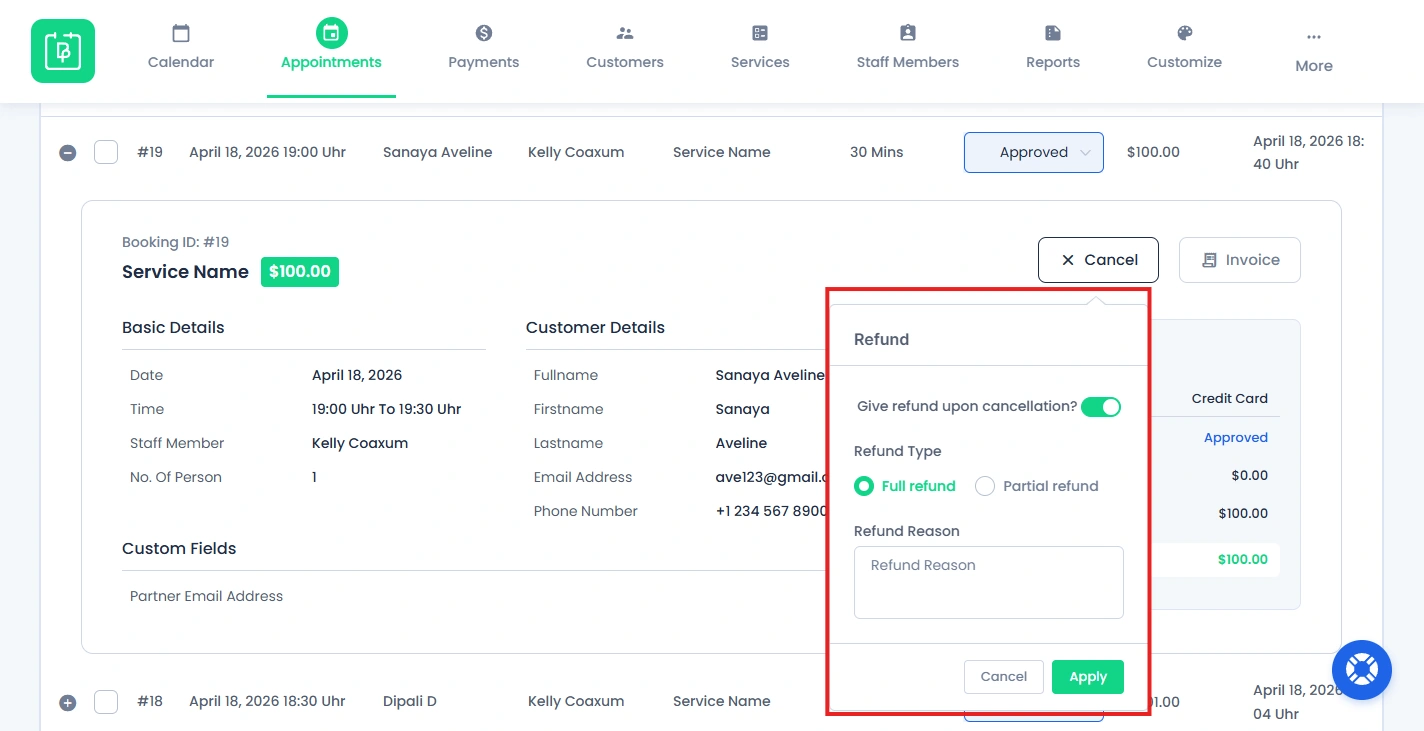Click the Reports document icon

click(1053, 33)
